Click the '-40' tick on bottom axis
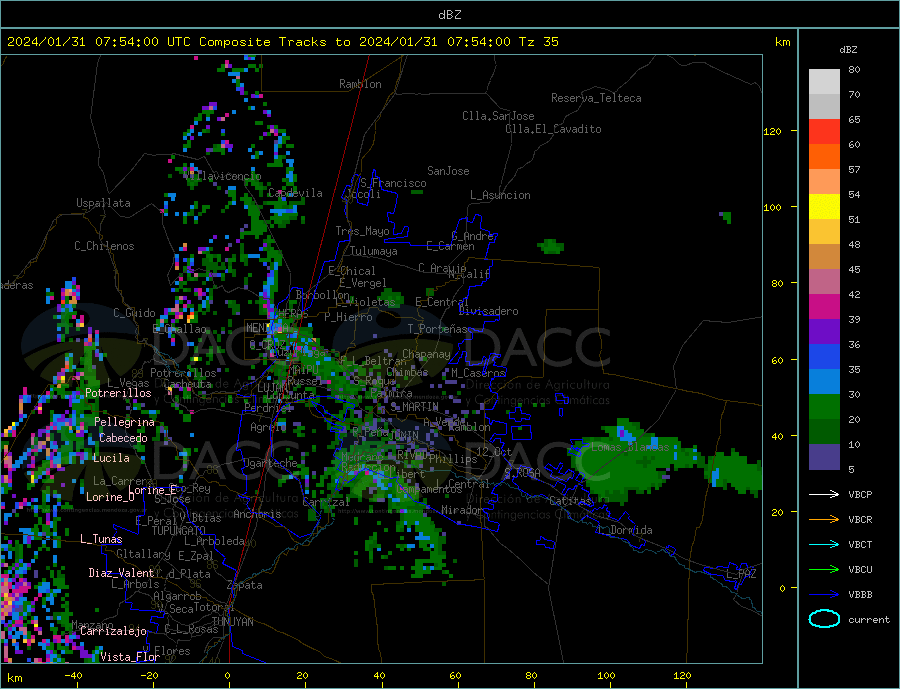 click(x=73, y=676)
